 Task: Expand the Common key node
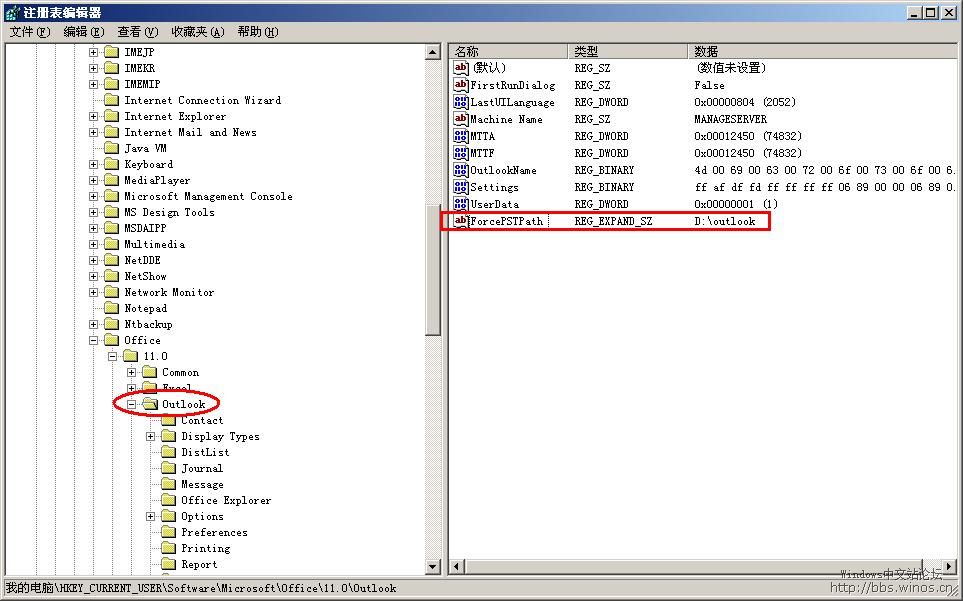132,372
